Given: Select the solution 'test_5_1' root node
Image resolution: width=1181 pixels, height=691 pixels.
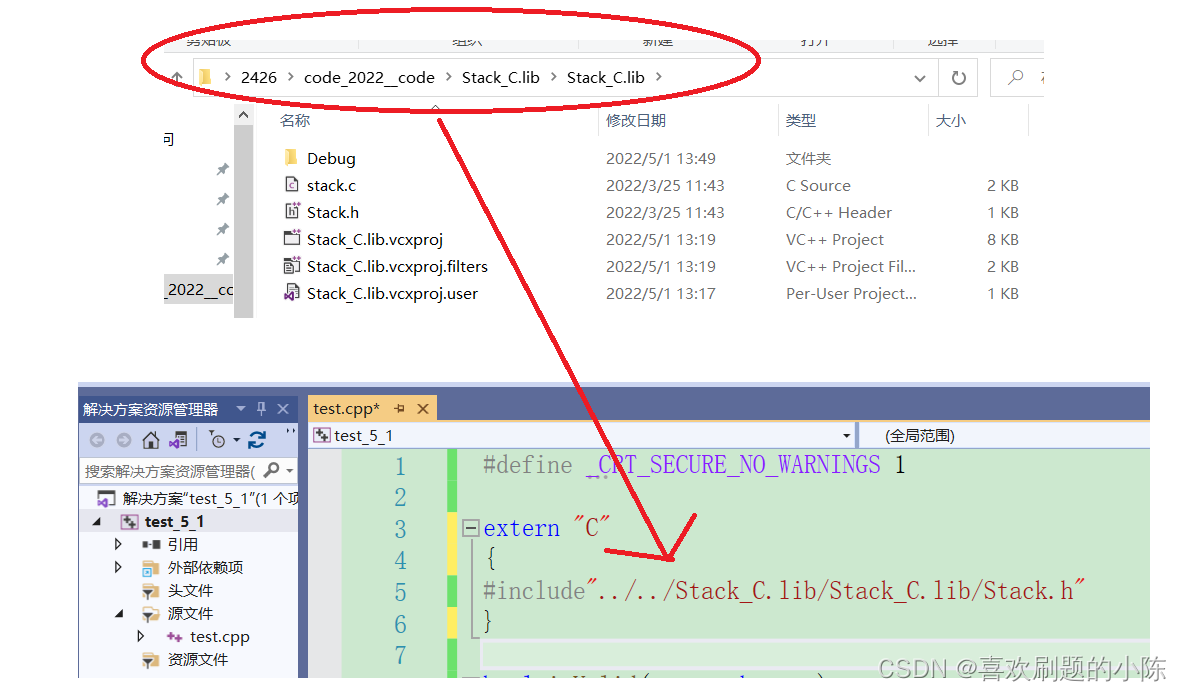Looking at the screenshot, I should (197, 499).
